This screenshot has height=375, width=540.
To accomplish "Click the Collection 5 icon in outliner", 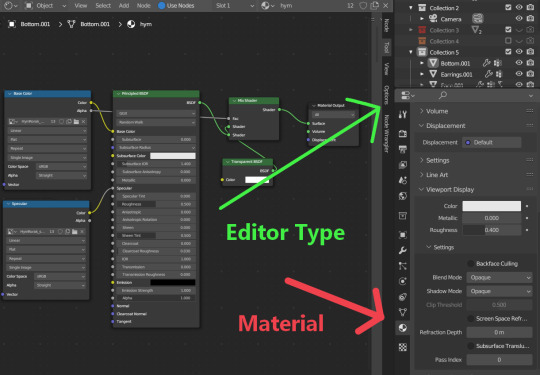I will (x=422, y=52).
